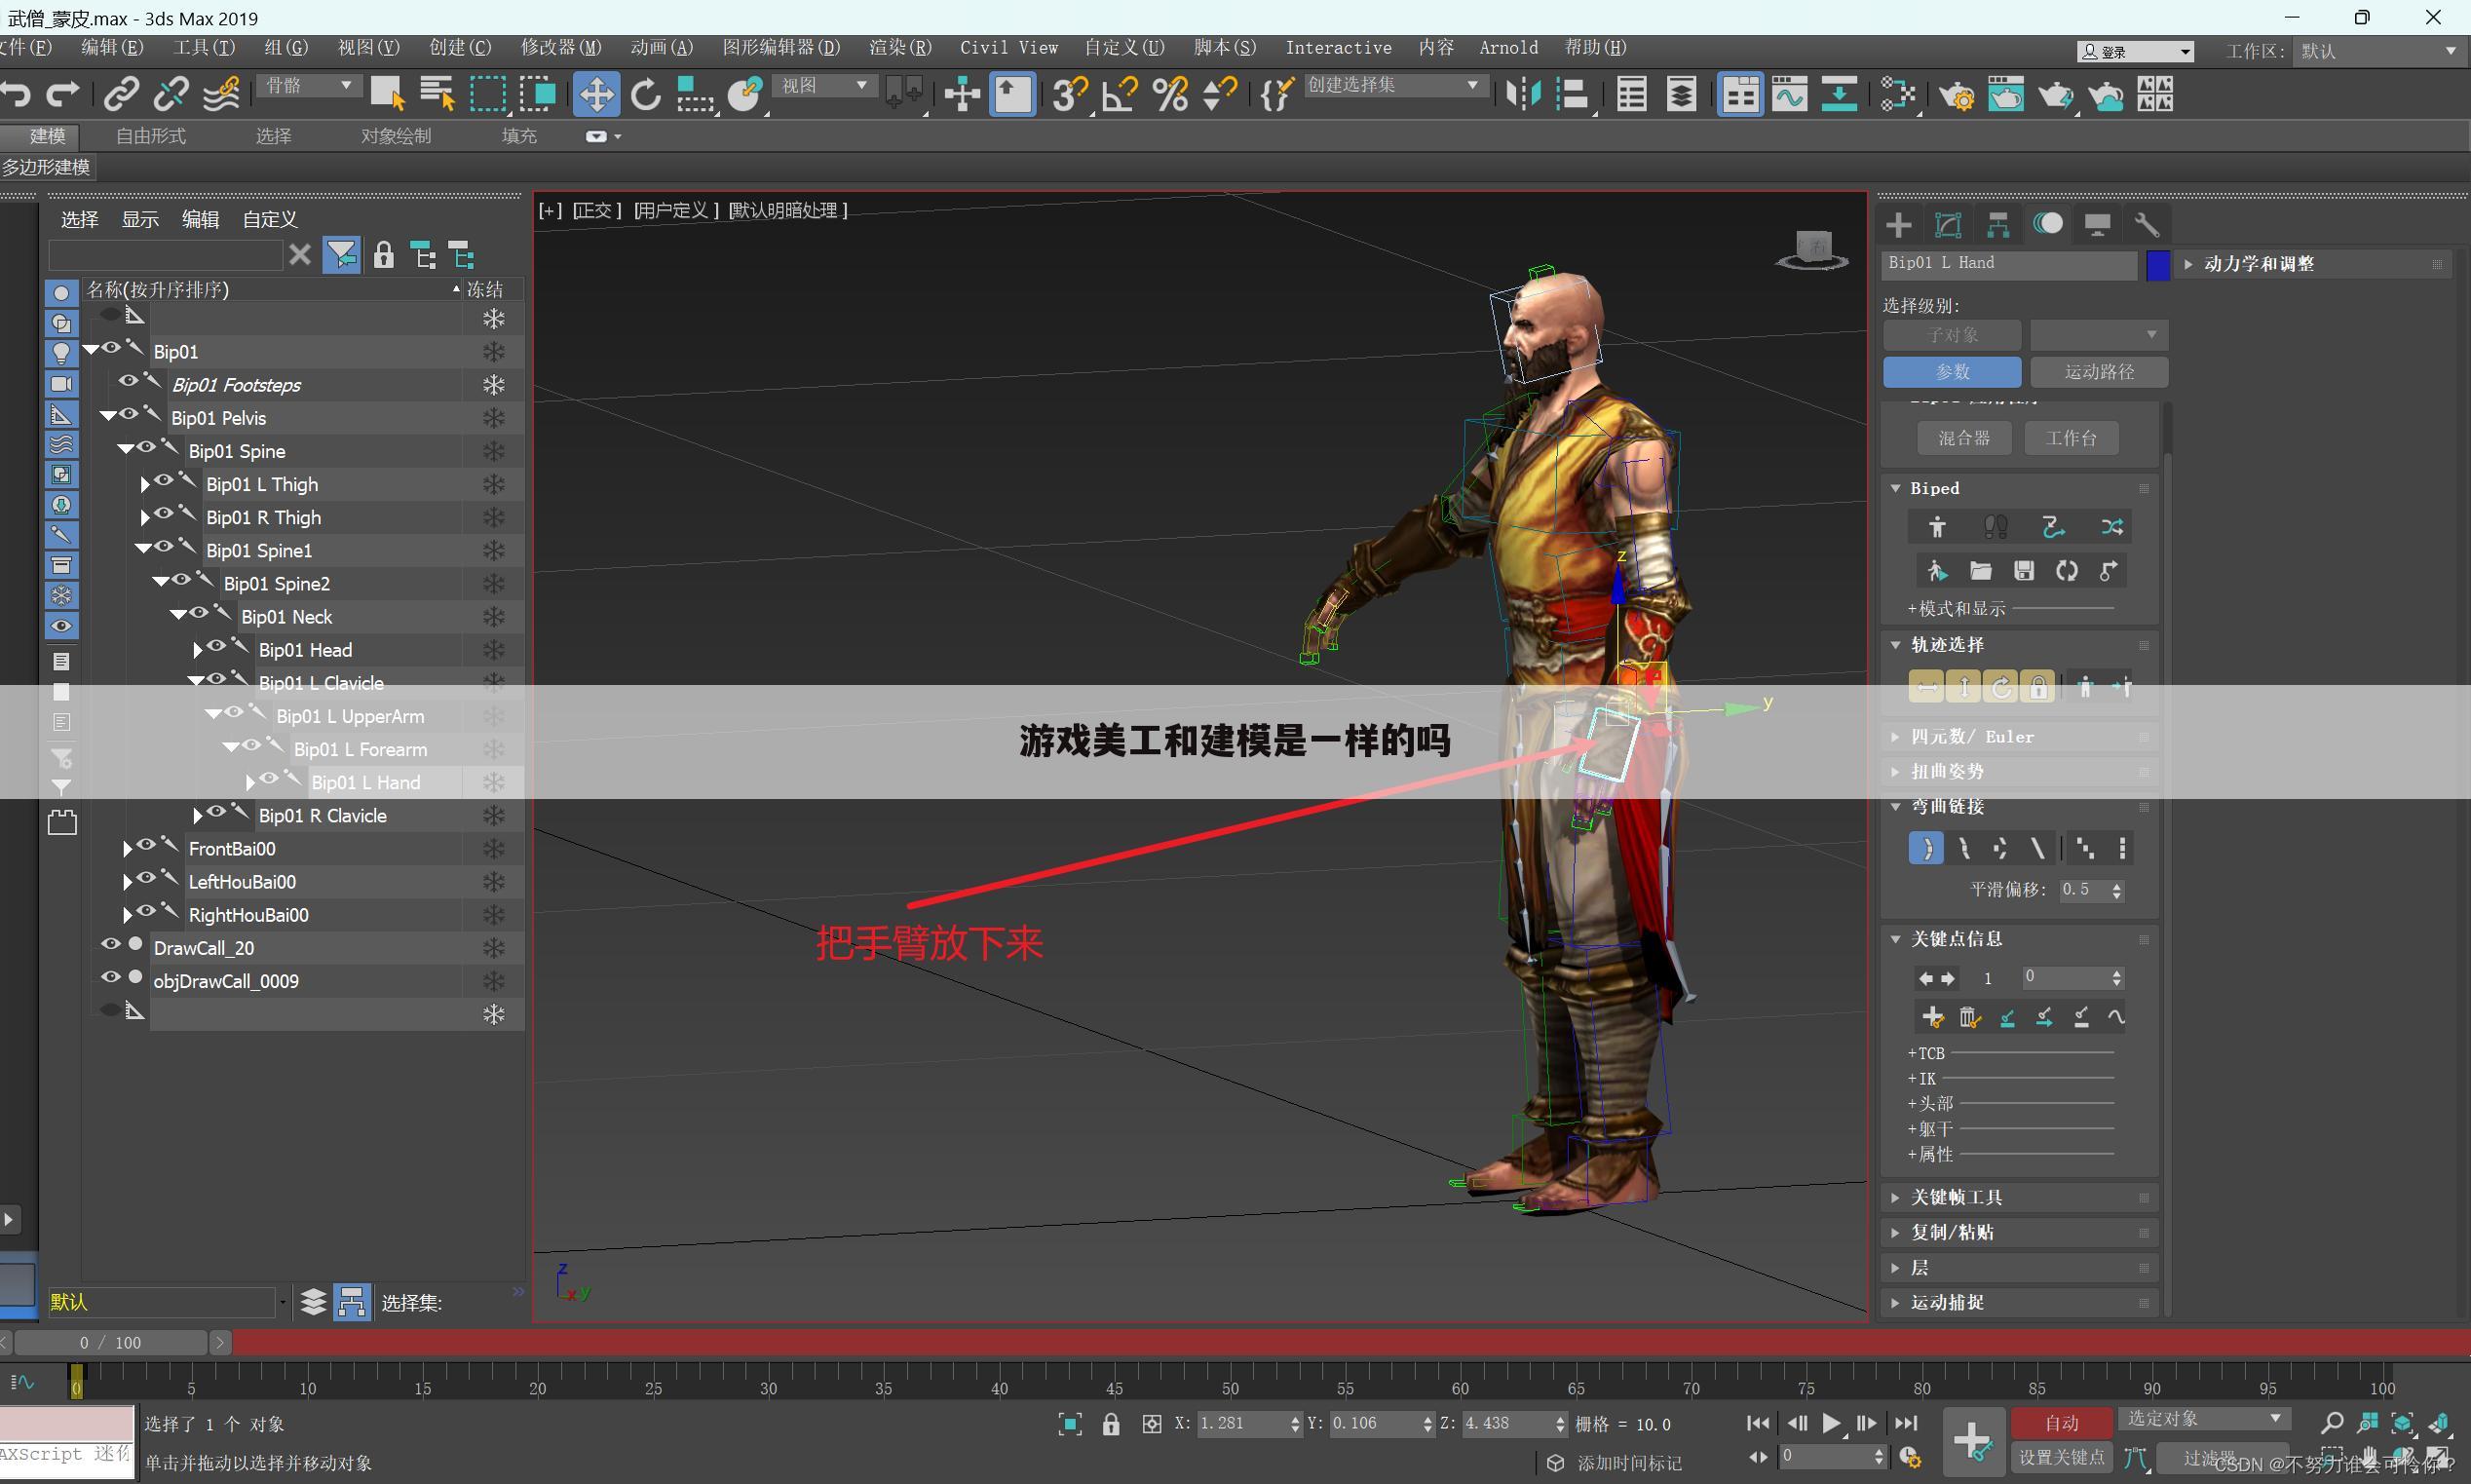Click Set Key plus icon in Key Info
The image size is (2471, 1484).
[x=1932, y=1017]
